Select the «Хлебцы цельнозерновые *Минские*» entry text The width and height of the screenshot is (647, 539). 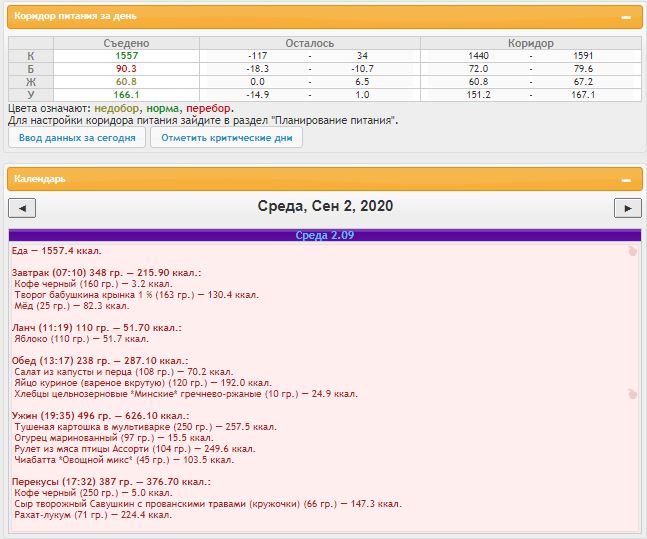coord(186,394)
